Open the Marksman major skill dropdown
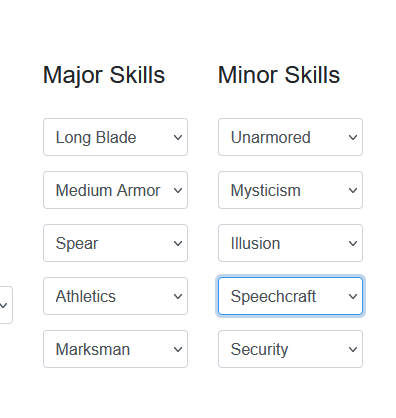The height and width of the screenshot is (418, 396). [x=115, y=349]
